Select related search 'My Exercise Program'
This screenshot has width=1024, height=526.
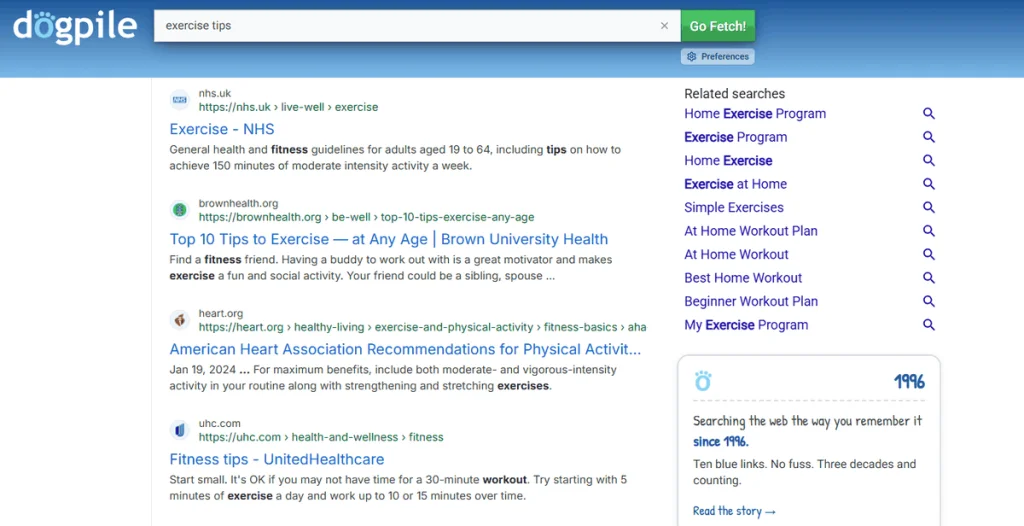[746, 325]
